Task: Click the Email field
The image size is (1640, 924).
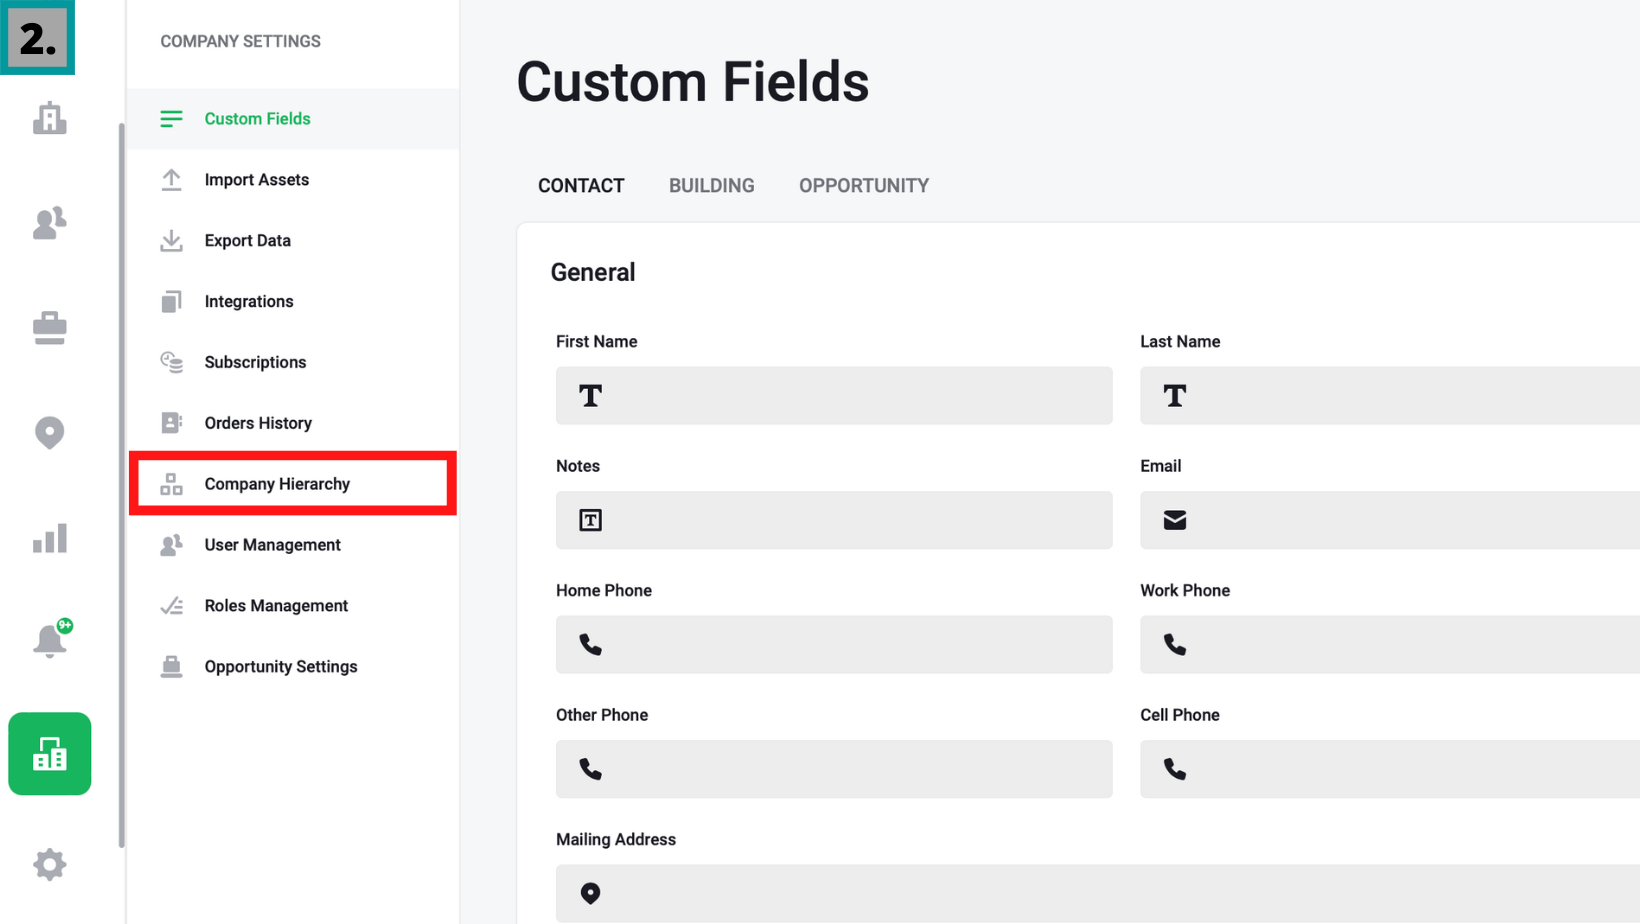Action: [1388, 520]
